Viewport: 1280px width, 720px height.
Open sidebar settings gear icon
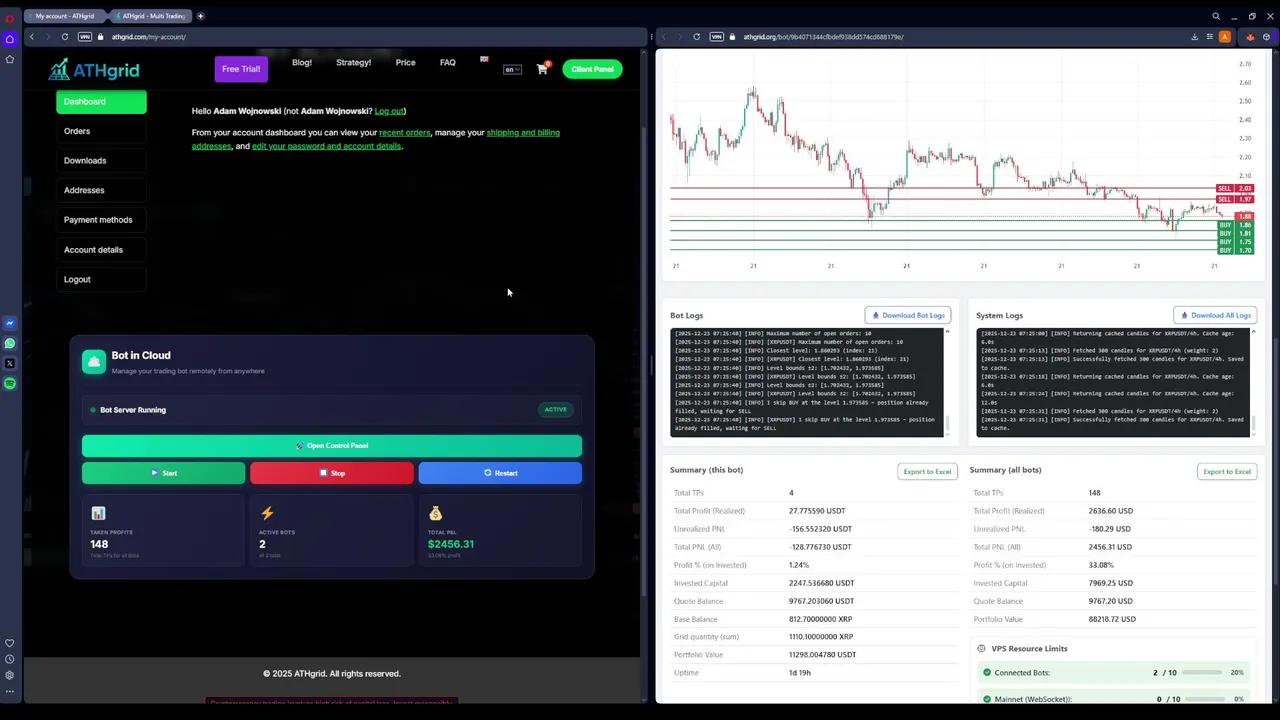[10, 675]
